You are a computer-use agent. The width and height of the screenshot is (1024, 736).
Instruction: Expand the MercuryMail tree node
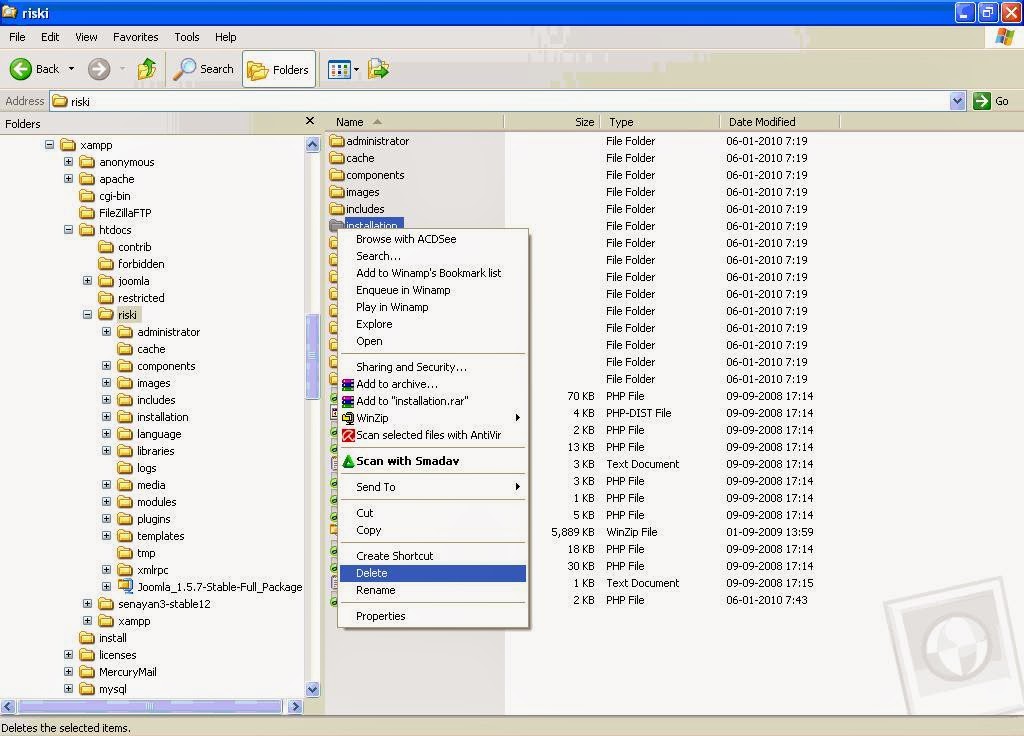coord(68,671)
